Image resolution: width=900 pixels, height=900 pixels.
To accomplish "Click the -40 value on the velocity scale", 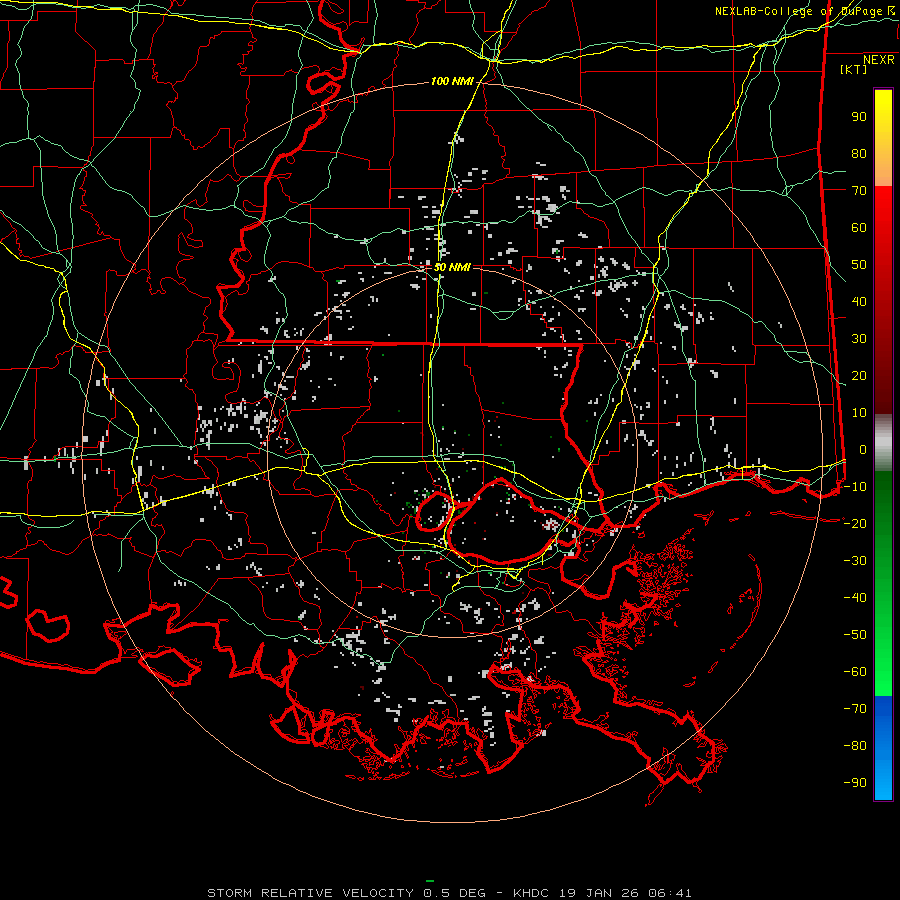I will [x=855, y=598].
